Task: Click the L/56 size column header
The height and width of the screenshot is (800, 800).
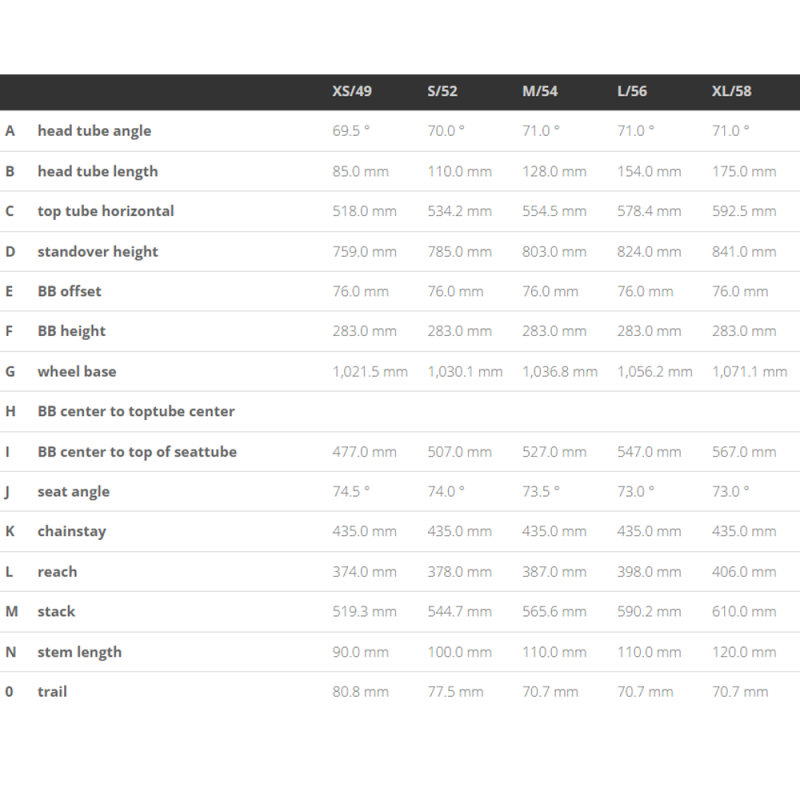Action: 632,91
